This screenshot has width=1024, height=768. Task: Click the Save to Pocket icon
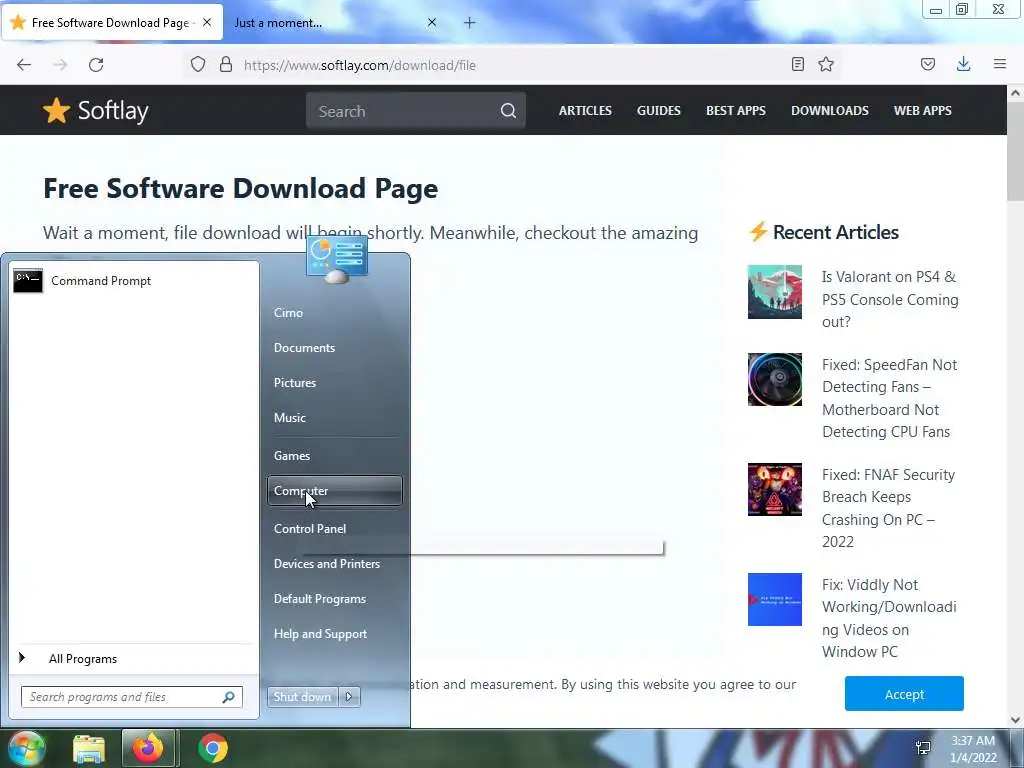928,64
